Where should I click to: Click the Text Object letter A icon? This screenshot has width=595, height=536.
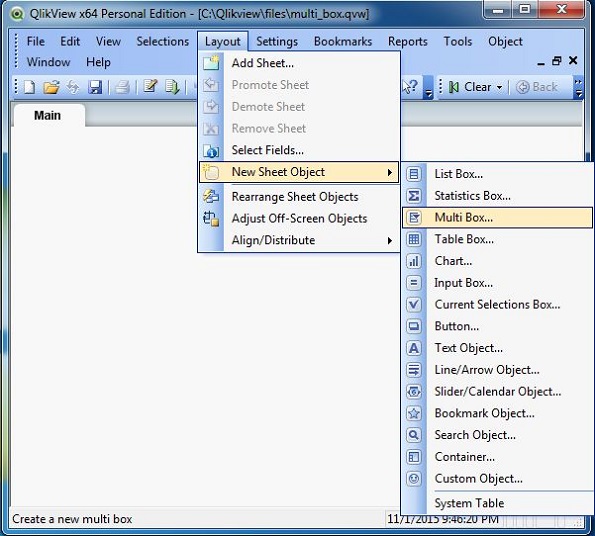414,348
